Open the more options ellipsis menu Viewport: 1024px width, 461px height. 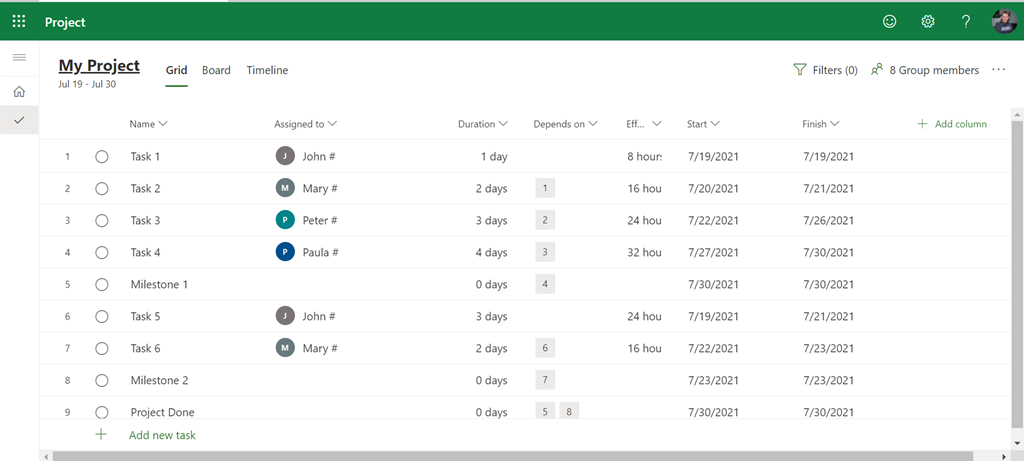998,70
